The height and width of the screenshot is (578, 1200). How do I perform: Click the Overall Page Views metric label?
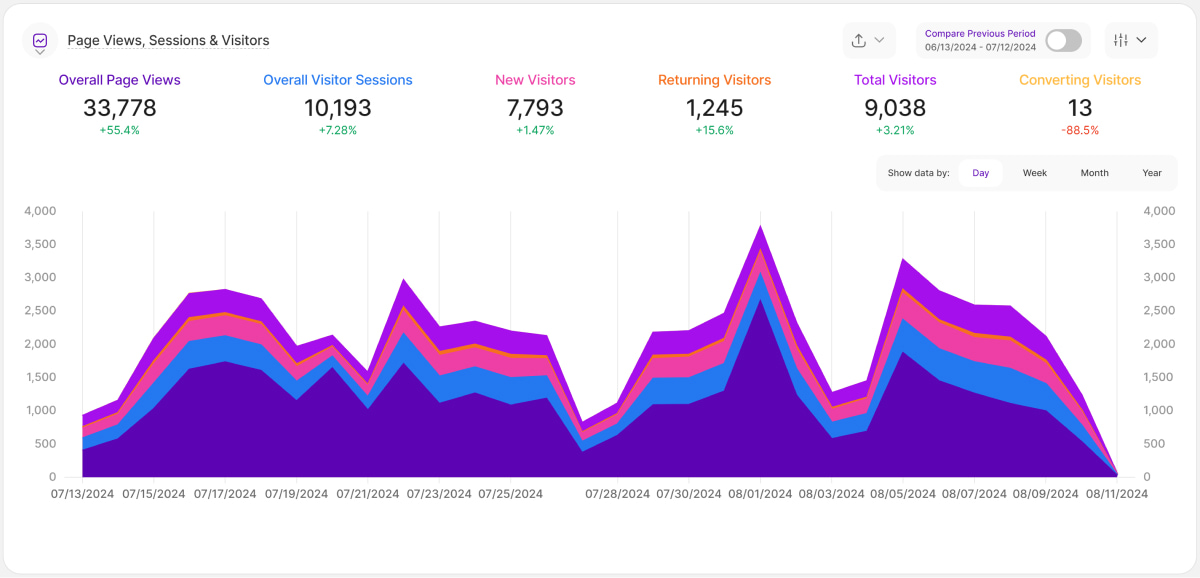pyautogui.click(x=120, y=80)
